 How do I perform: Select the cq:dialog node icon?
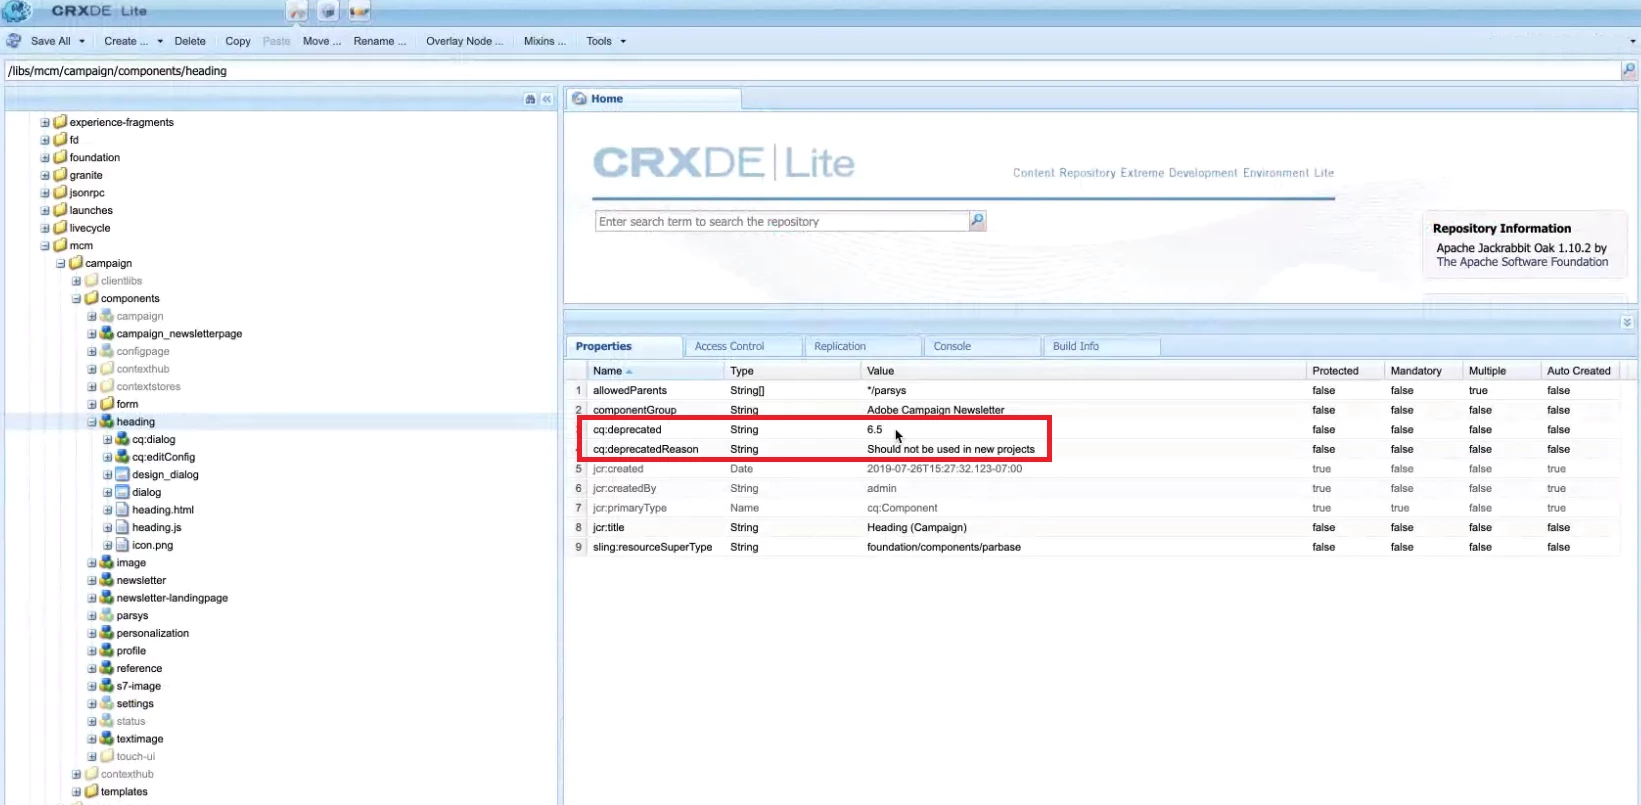[122, 439]
